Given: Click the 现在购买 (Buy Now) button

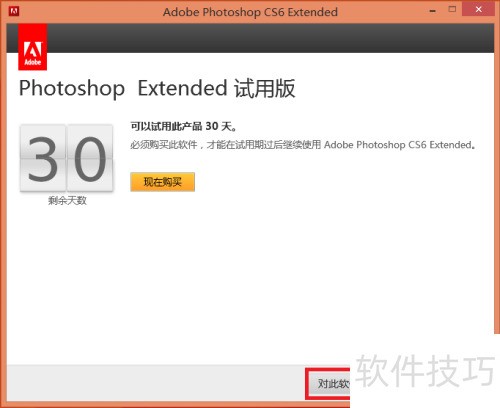Looking at the screenshot, I should point(162,182).
